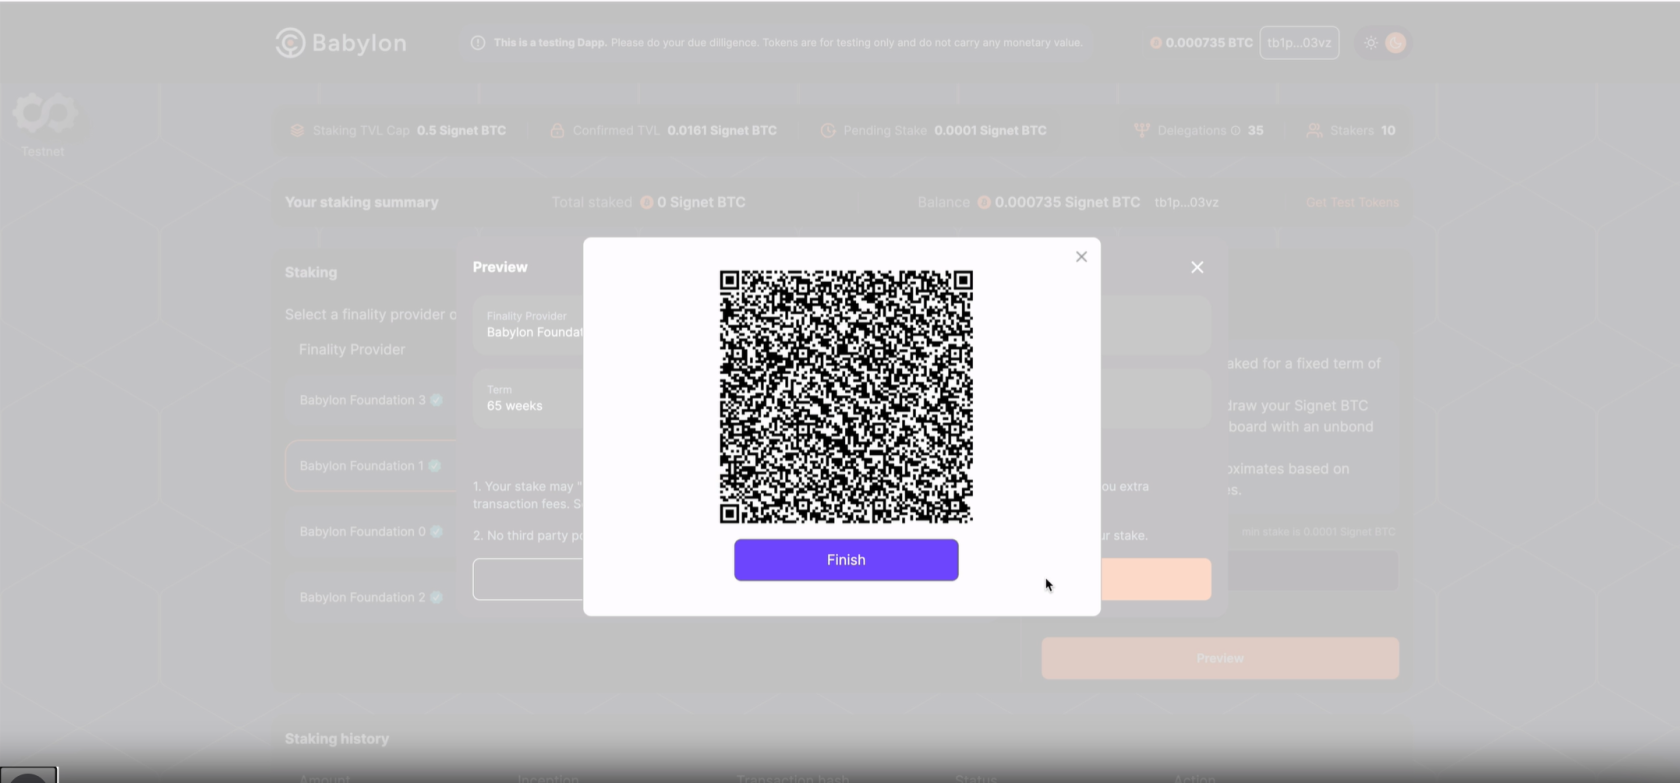Image resolution: width=1680 pixels, height=783 pixels.
Task: Click the 0.0161 Signet BTC confirmed TVL value
Action: pyautogui.click(x=722, y=131)
